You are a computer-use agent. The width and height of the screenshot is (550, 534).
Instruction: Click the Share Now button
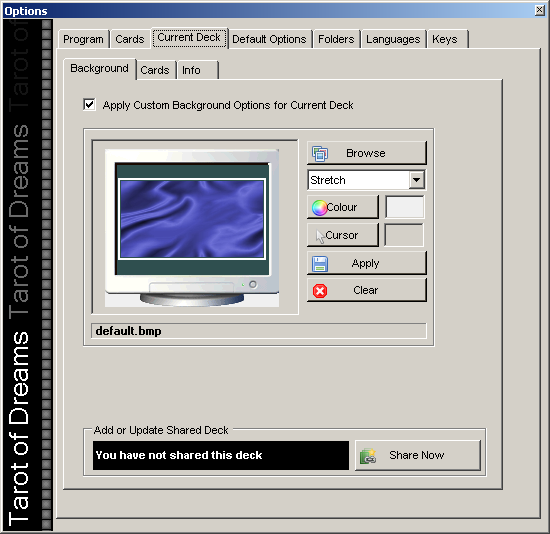point(417,455)
